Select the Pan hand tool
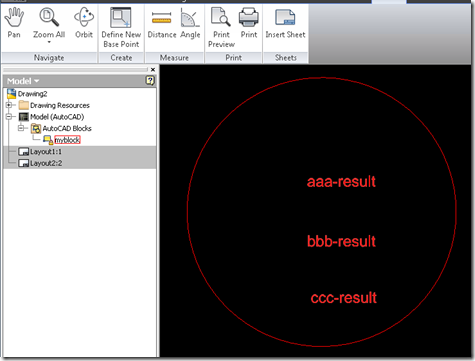This screenshot has height=361, width=475. pos(14,23)
